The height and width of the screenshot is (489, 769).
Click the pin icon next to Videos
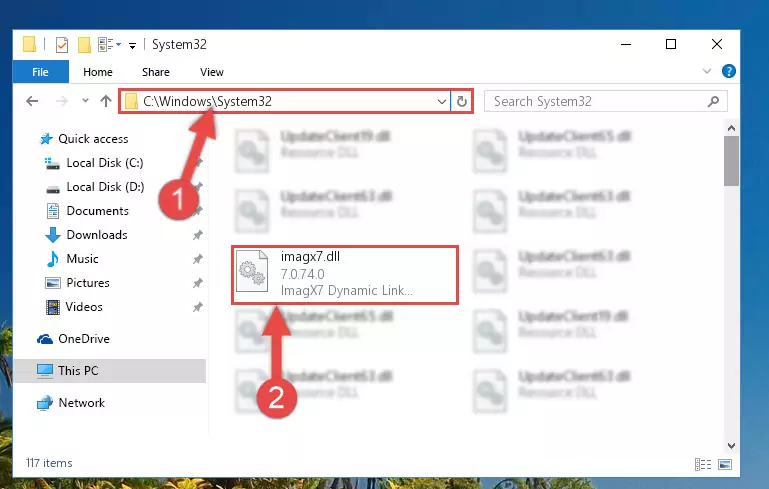point(198,307)
